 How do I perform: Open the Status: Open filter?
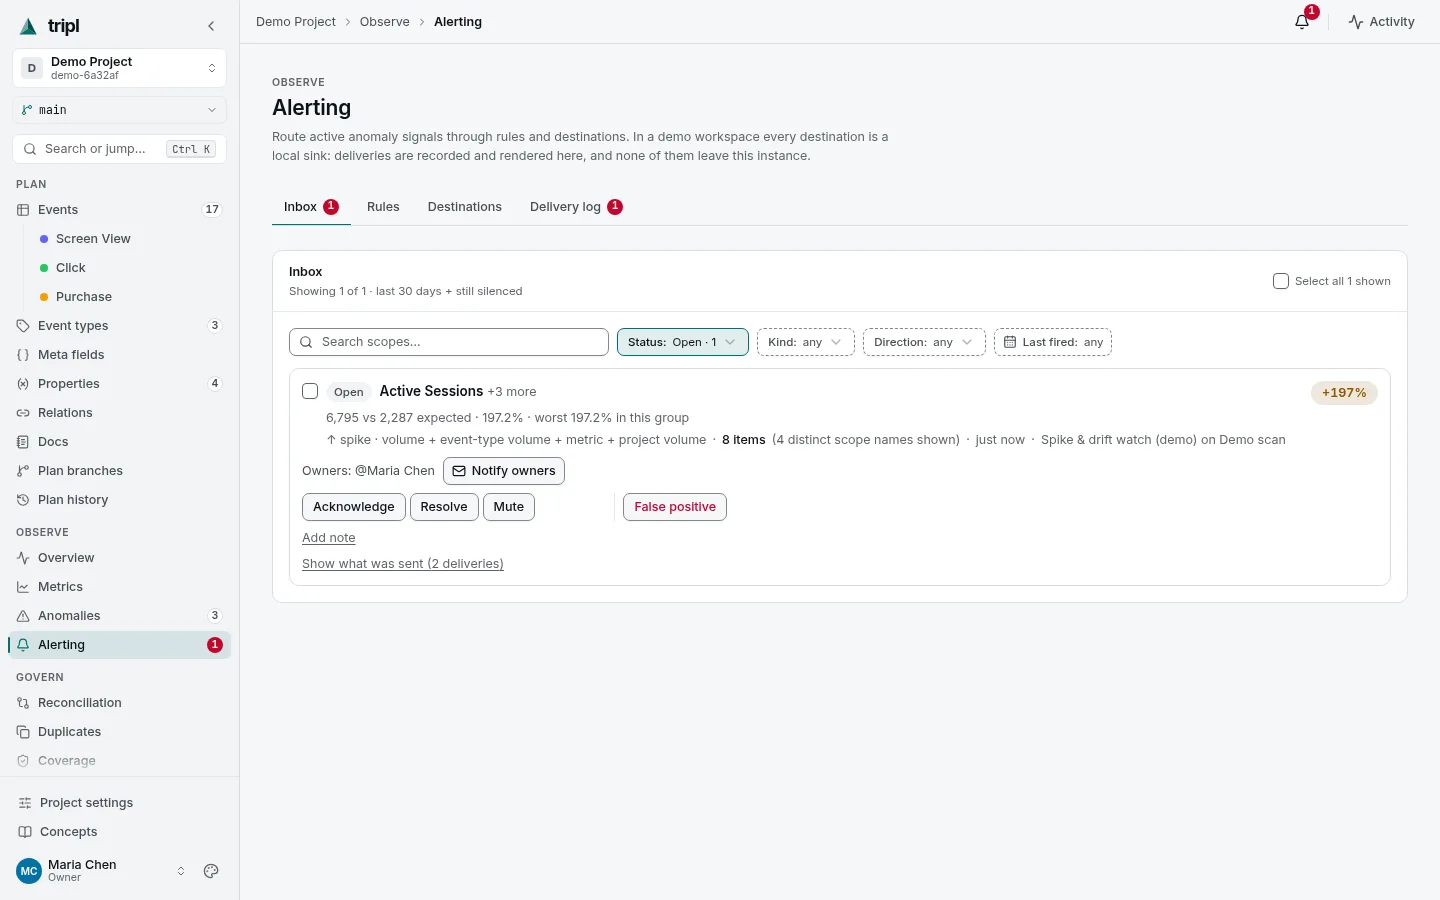683,342
